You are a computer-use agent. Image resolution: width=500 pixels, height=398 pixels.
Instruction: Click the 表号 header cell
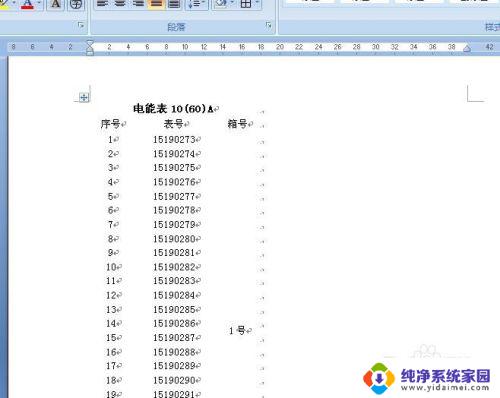tap(173, 124)
